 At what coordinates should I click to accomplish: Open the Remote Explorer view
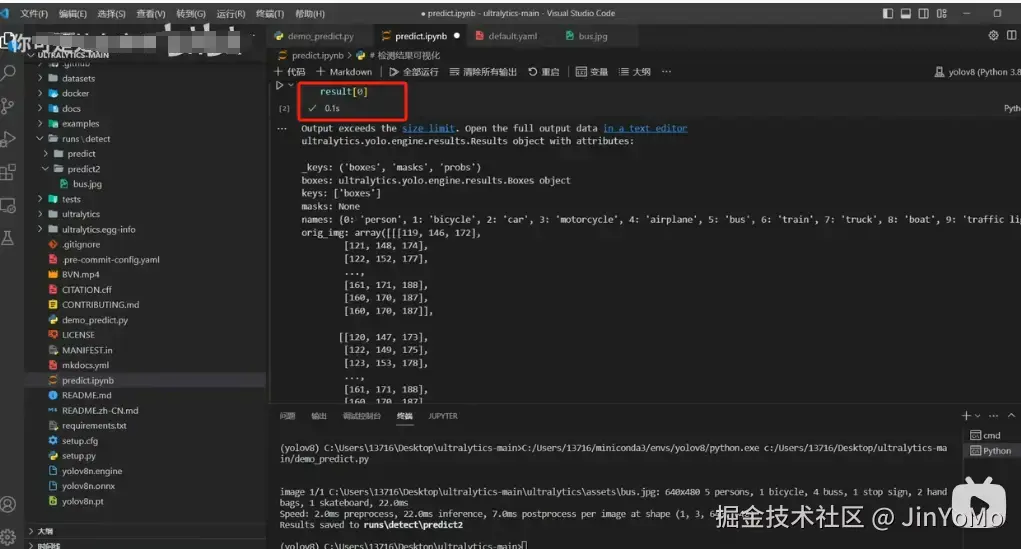pos(8,206)
